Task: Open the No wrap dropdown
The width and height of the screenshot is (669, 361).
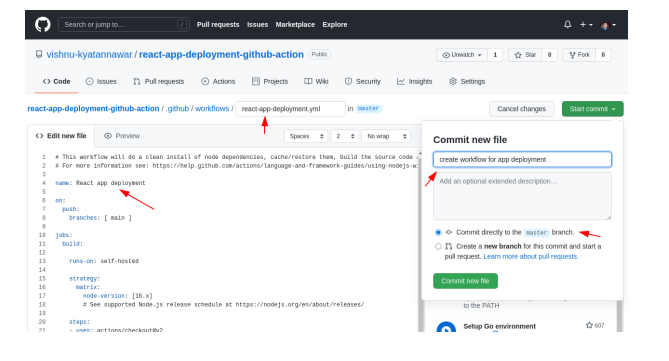Action: [x=386, y=136]
